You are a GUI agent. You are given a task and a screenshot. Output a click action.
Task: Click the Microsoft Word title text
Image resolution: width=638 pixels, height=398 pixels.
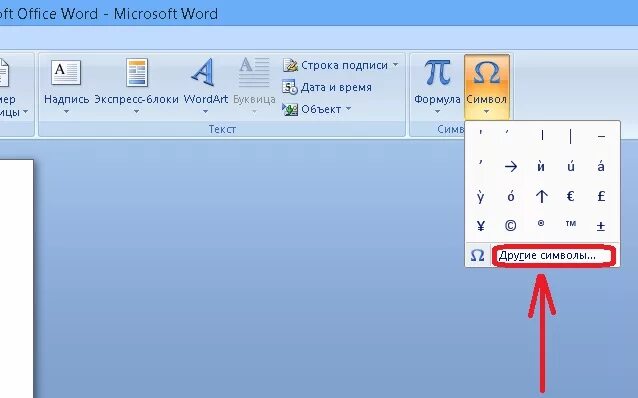tap(166, 14)
